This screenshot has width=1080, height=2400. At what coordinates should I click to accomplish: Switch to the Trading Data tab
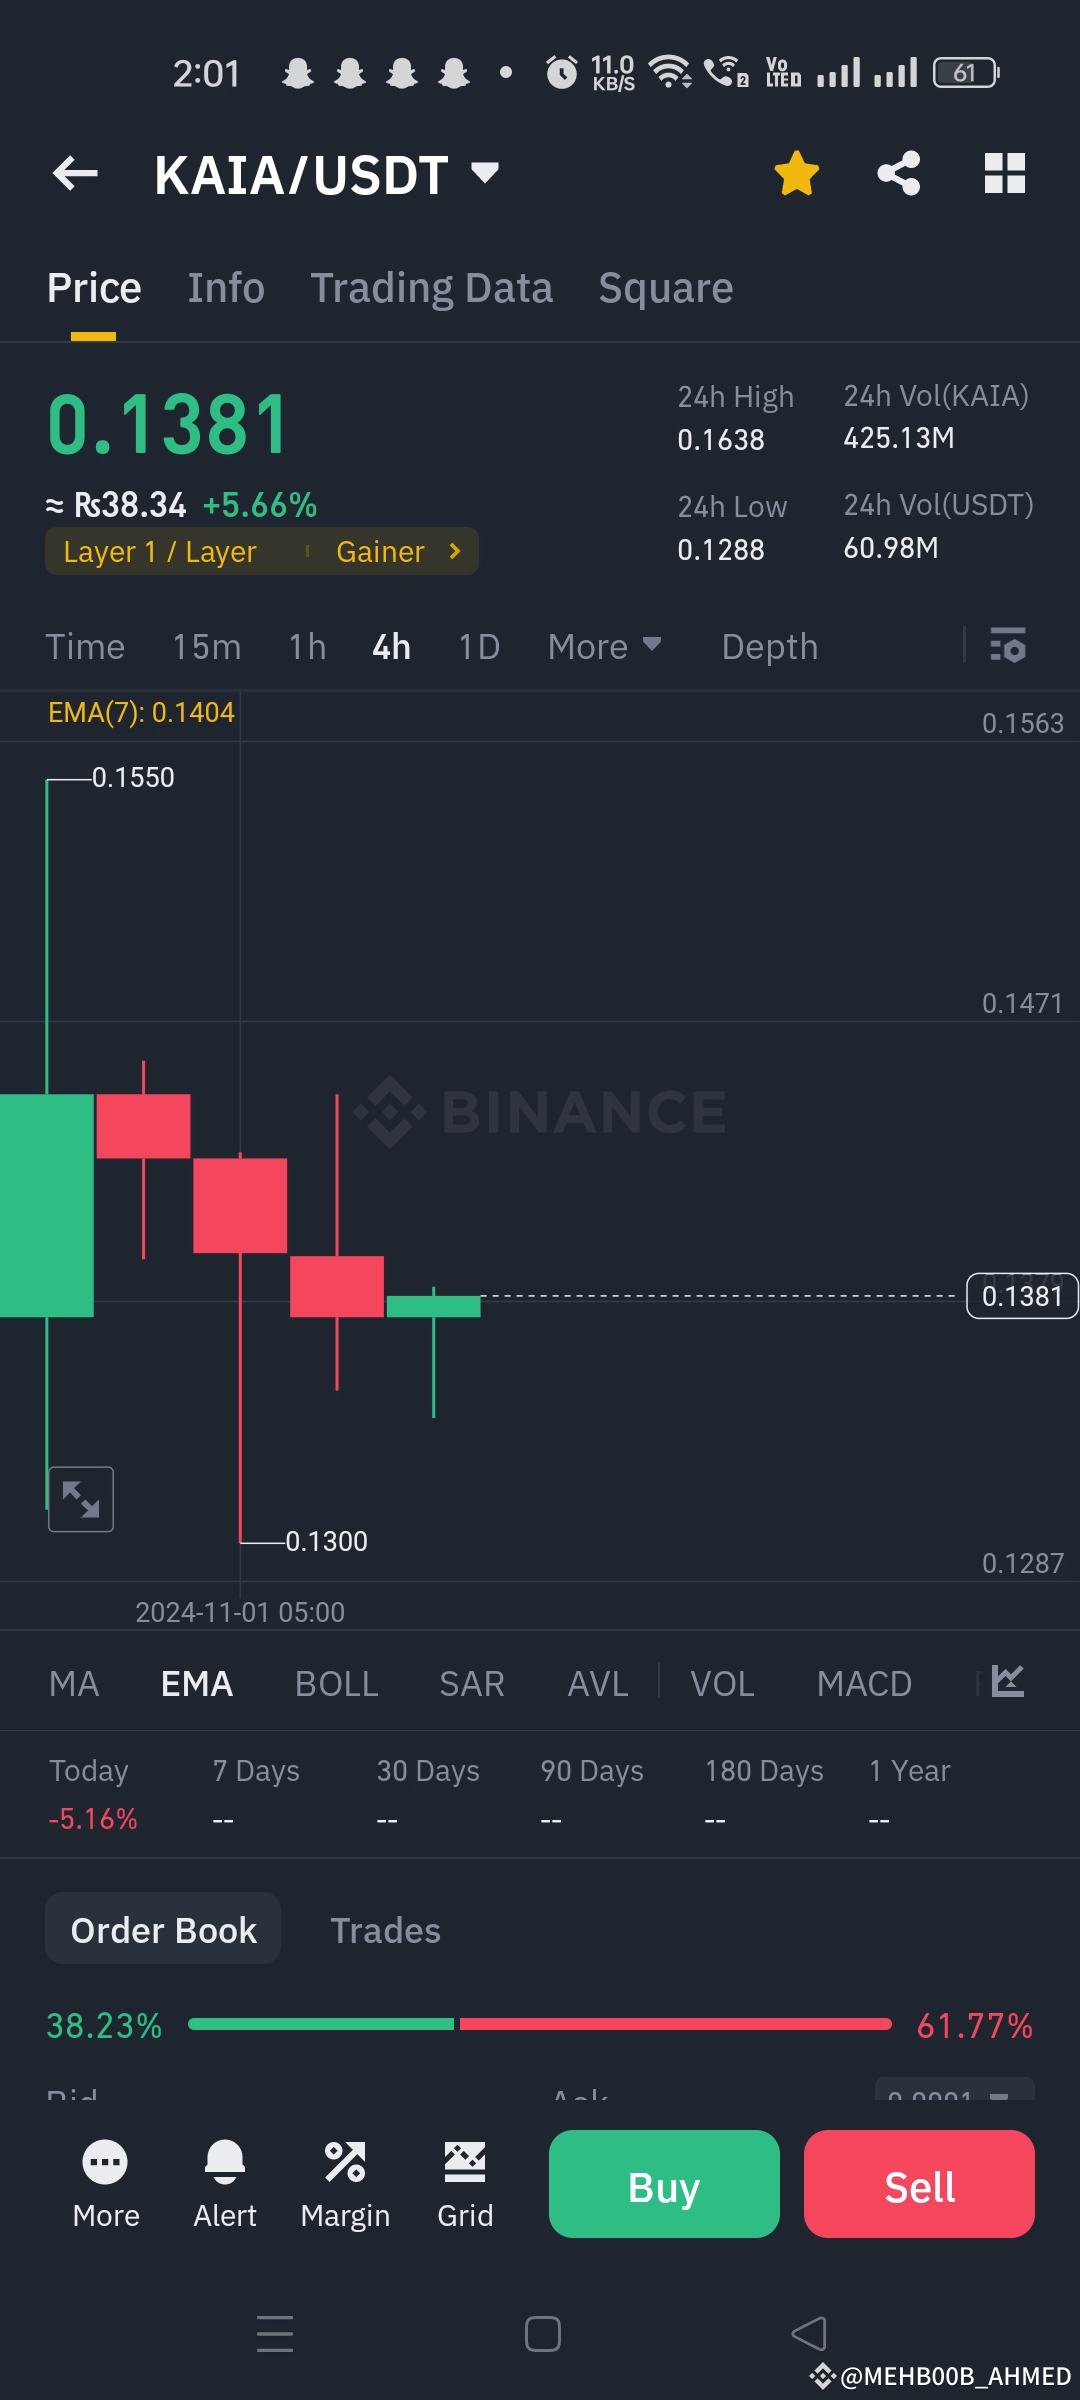click(431, 288)
